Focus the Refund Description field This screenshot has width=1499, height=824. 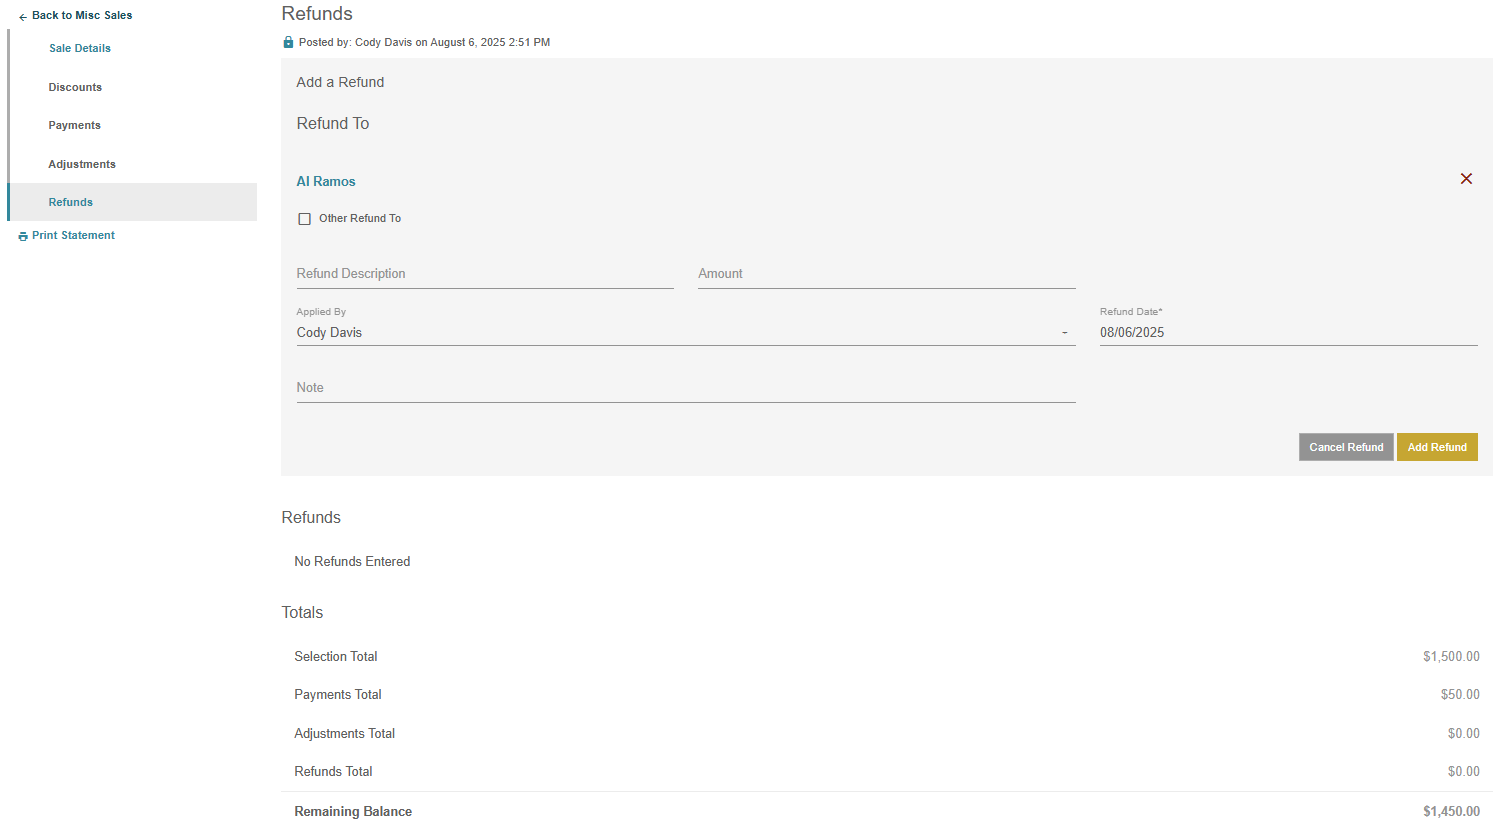coord(484,274)
